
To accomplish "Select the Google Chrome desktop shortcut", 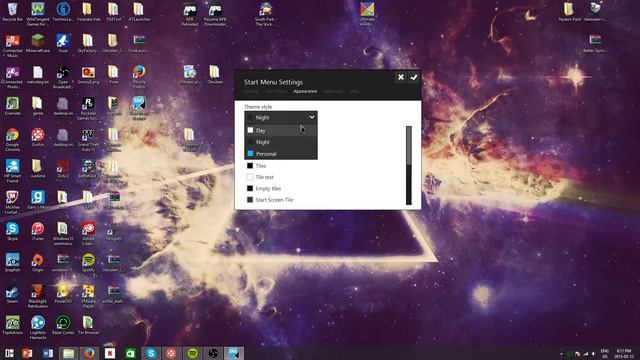I will [12, 140].
